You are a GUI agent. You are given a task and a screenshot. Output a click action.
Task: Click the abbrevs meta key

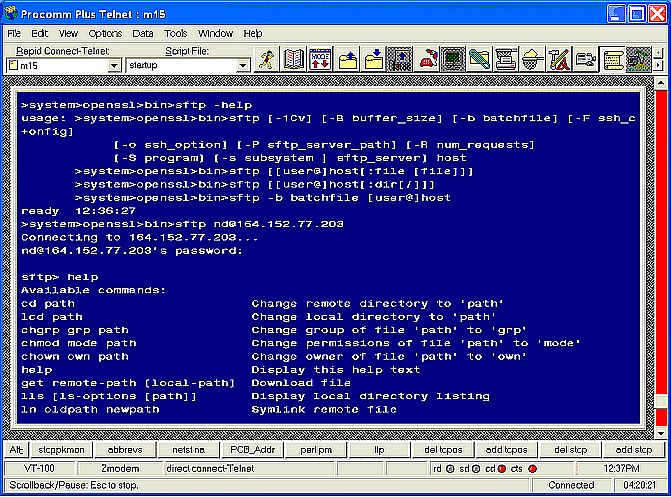point(125,450)
